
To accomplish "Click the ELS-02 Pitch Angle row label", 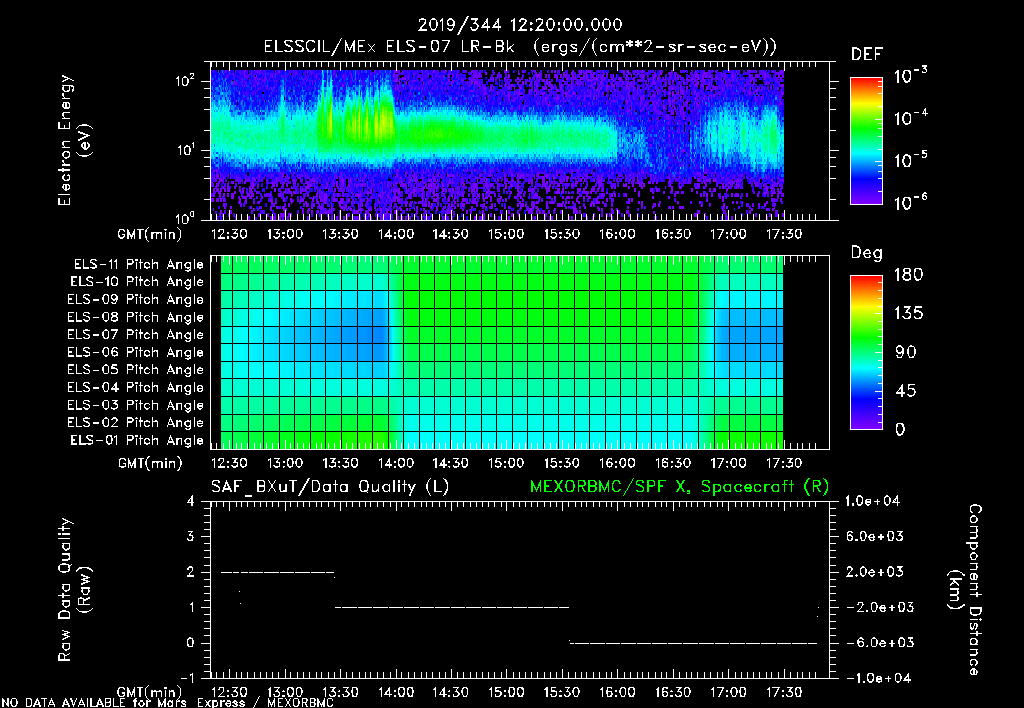I will tap(135, 423).
